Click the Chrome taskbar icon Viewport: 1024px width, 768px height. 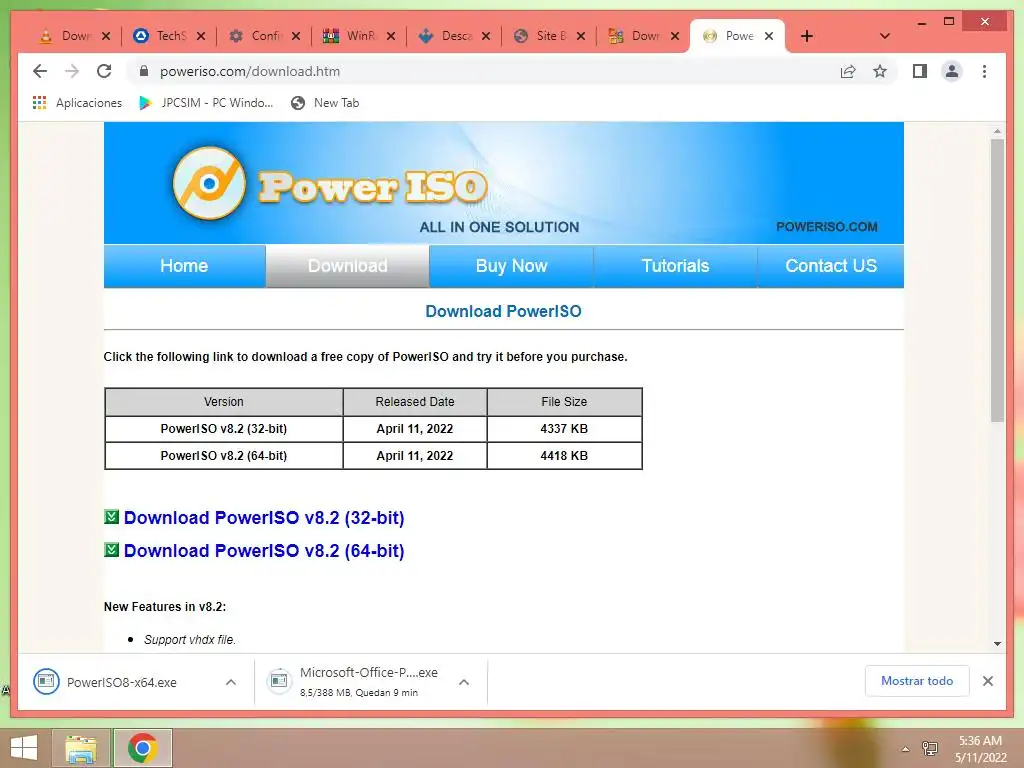click(142, 748)
